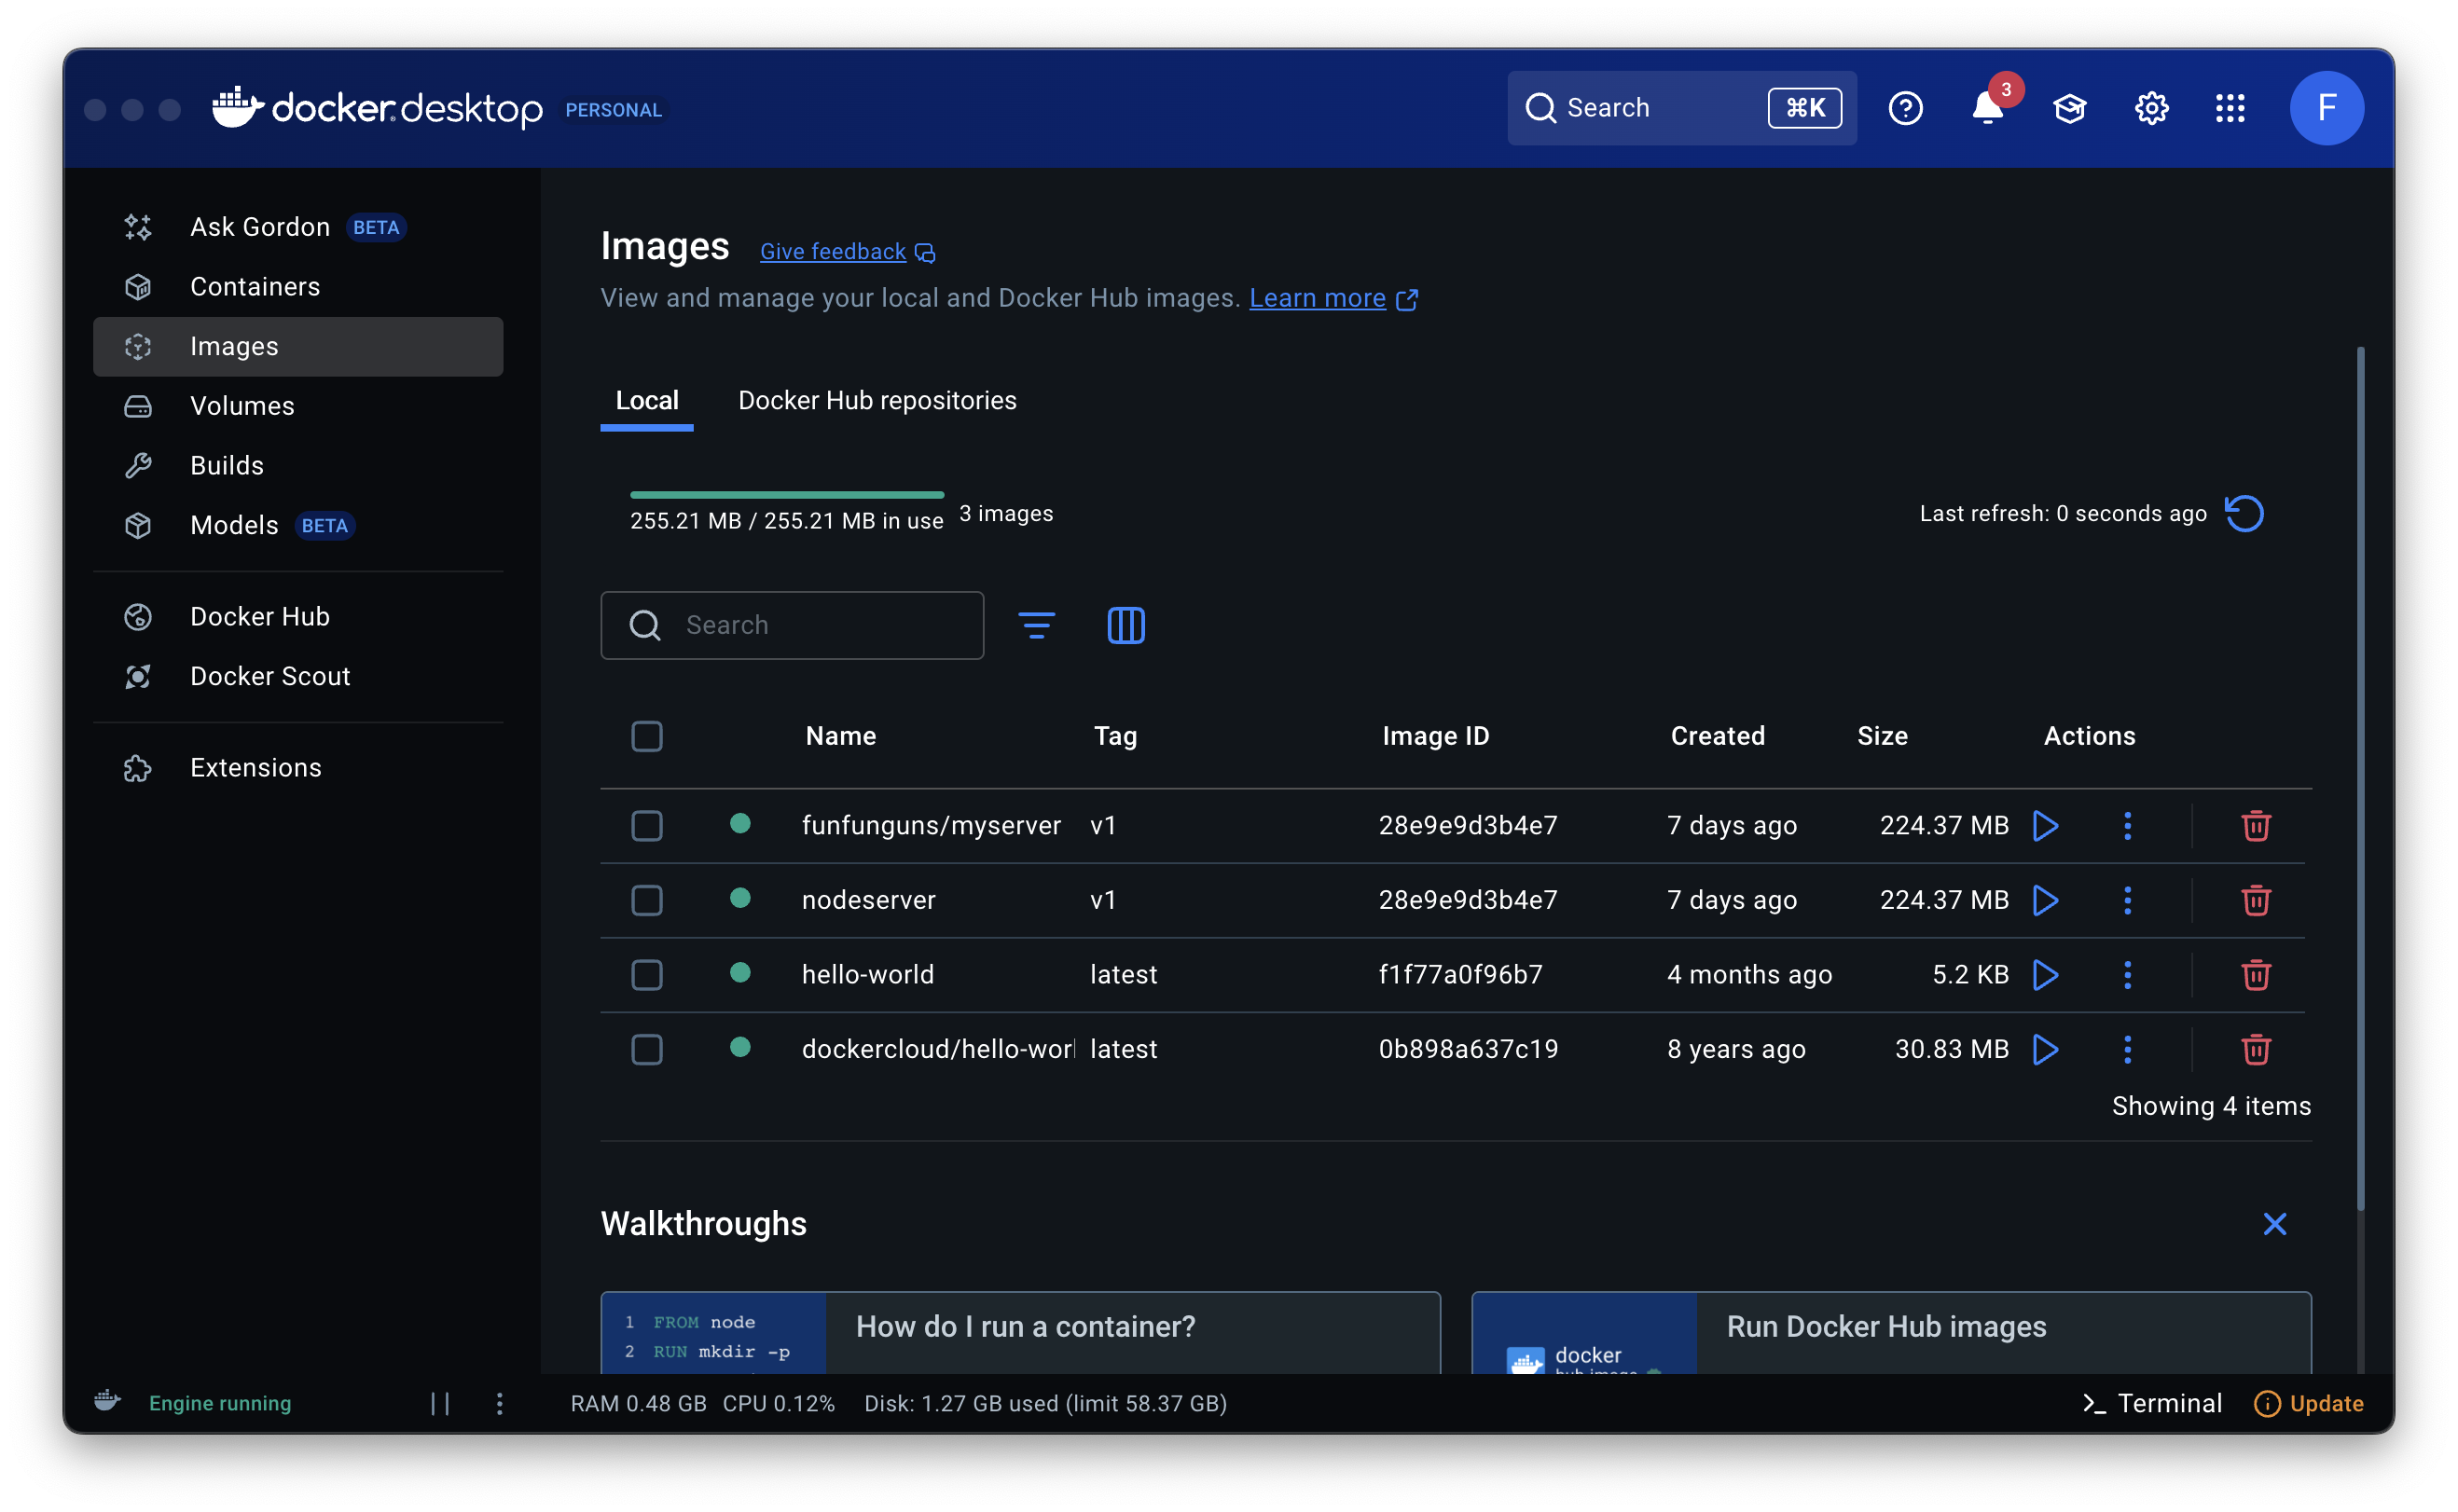Screen dimensions: 2458x1512
Task: Open notifications bell with 3 alerts
Action: [x=1989, y=107]
